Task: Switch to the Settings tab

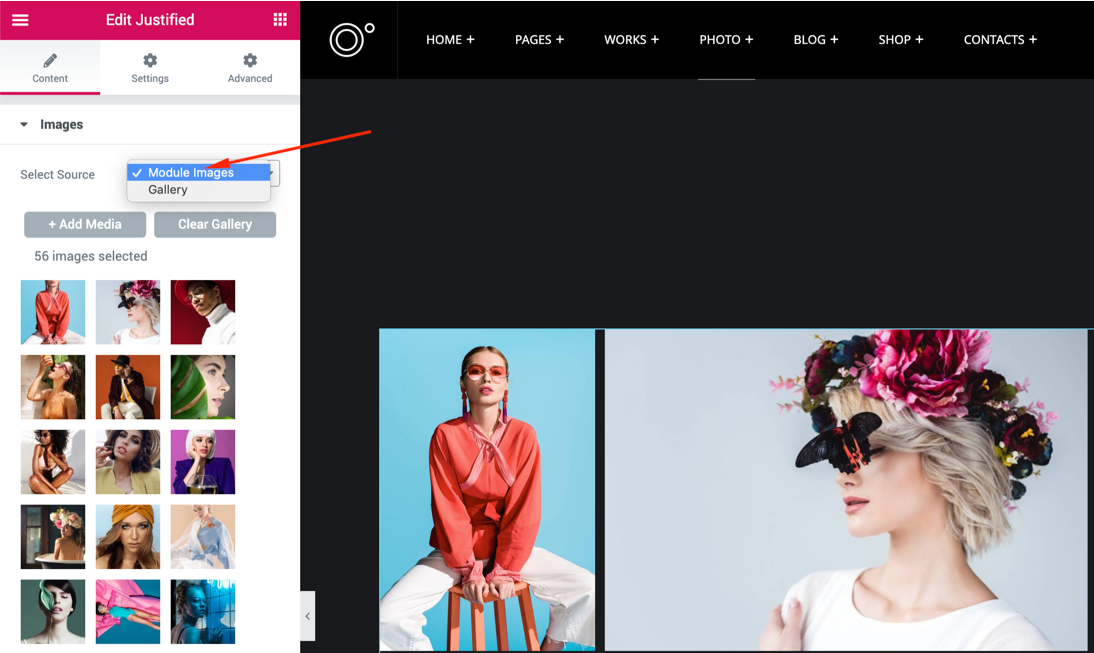Action: pyautogui.click(x=150, y=68)
